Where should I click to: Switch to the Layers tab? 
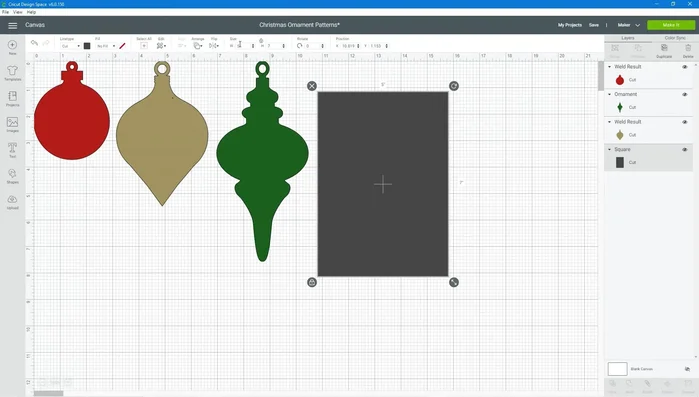(x=628, y=38)
